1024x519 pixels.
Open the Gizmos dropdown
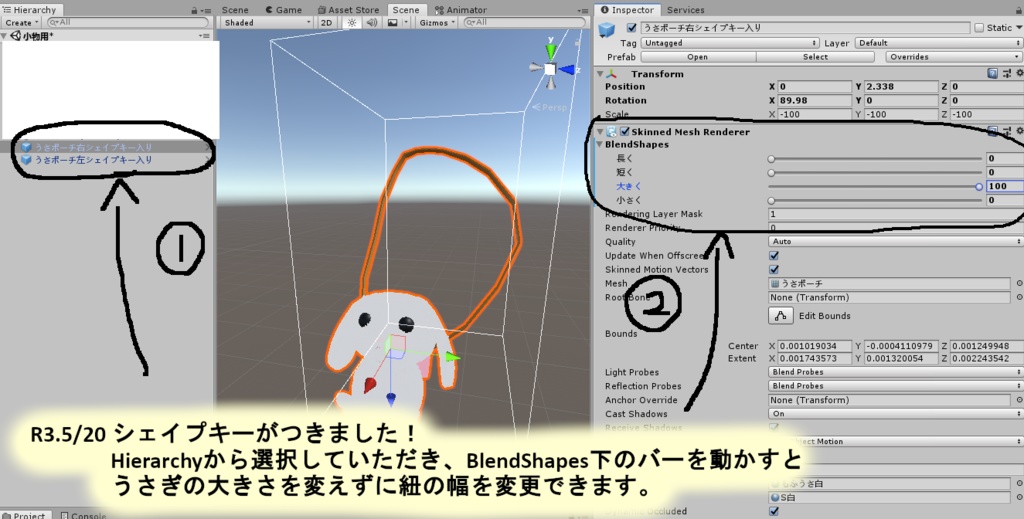click(436, 22)
